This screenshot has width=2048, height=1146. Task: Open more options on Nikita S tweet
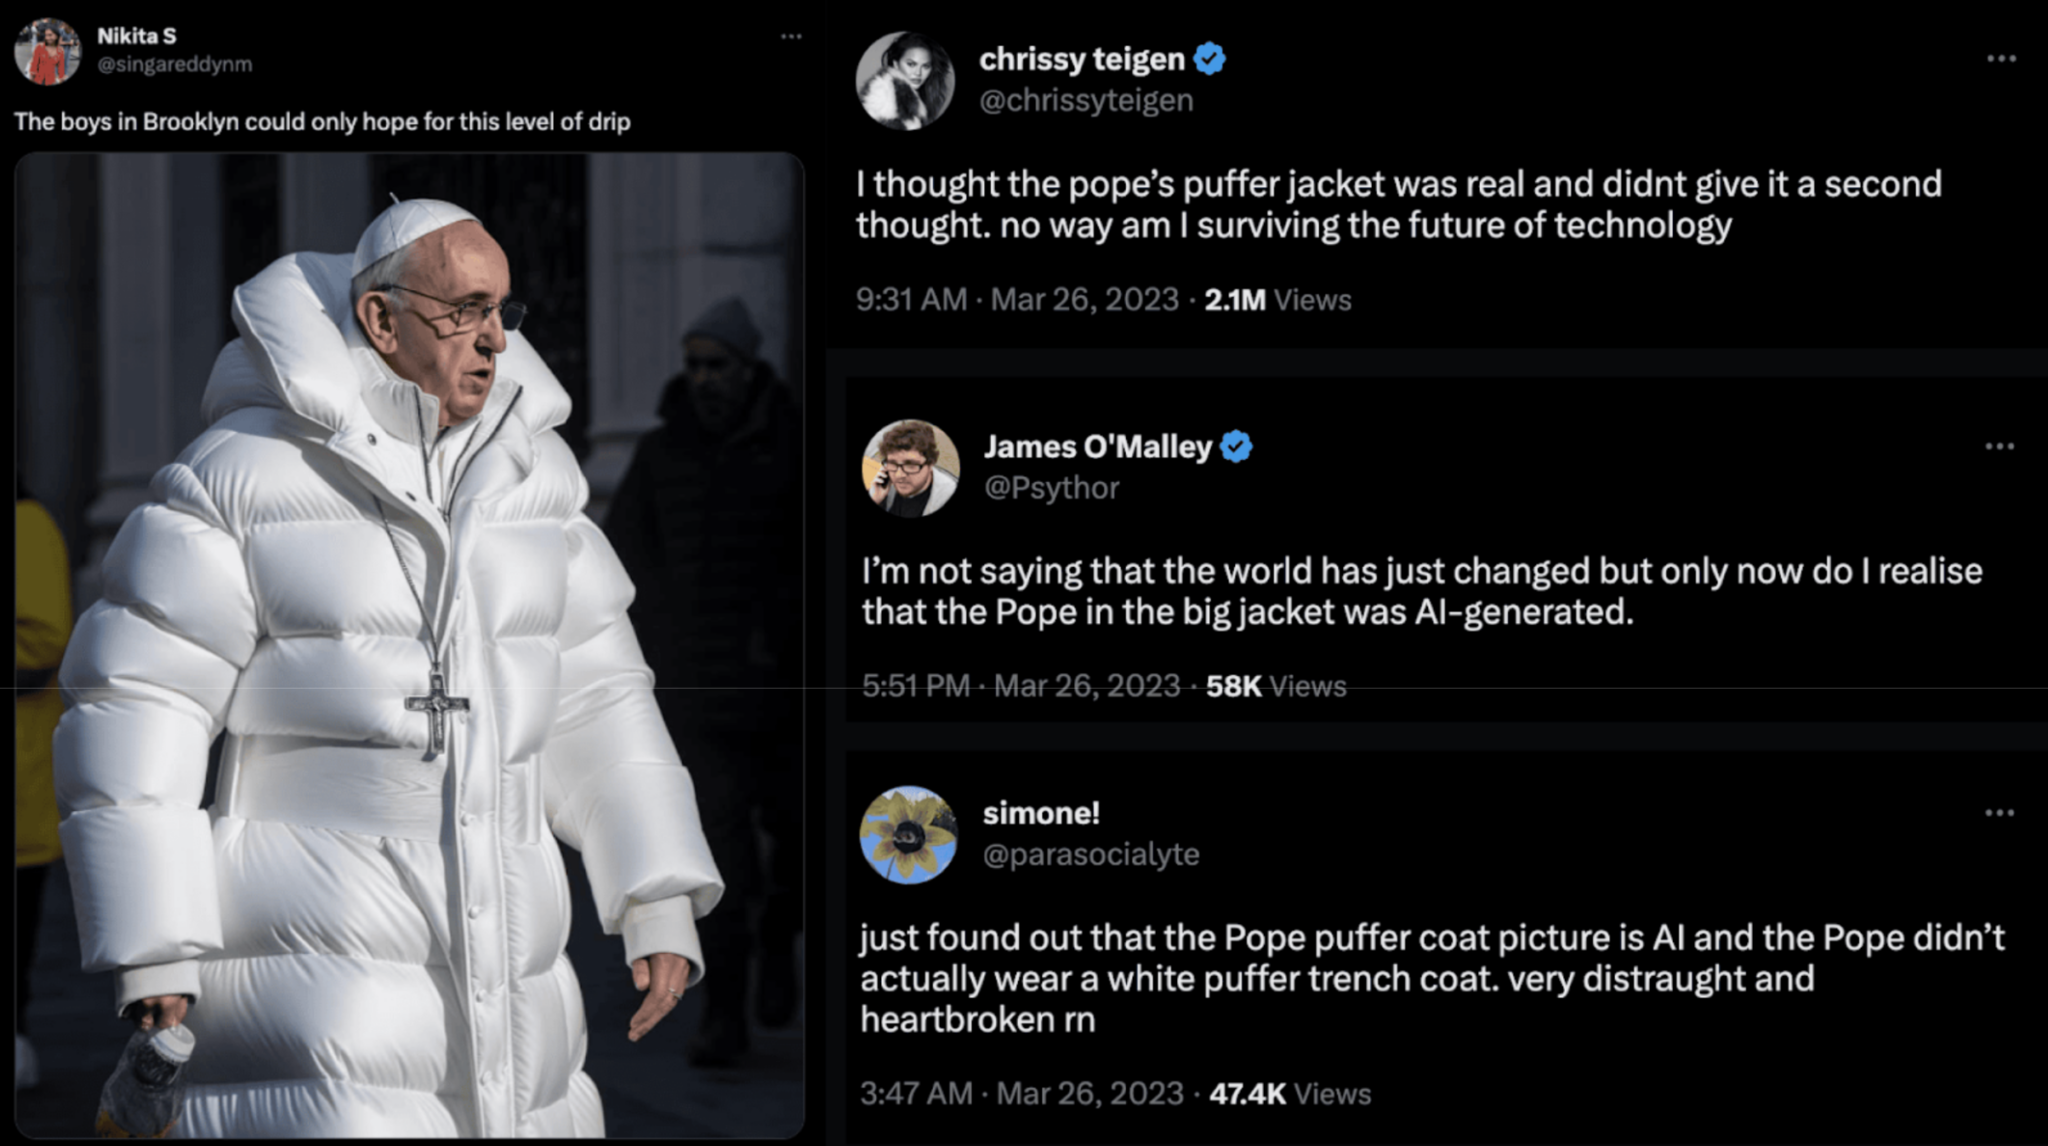(791, 36)
